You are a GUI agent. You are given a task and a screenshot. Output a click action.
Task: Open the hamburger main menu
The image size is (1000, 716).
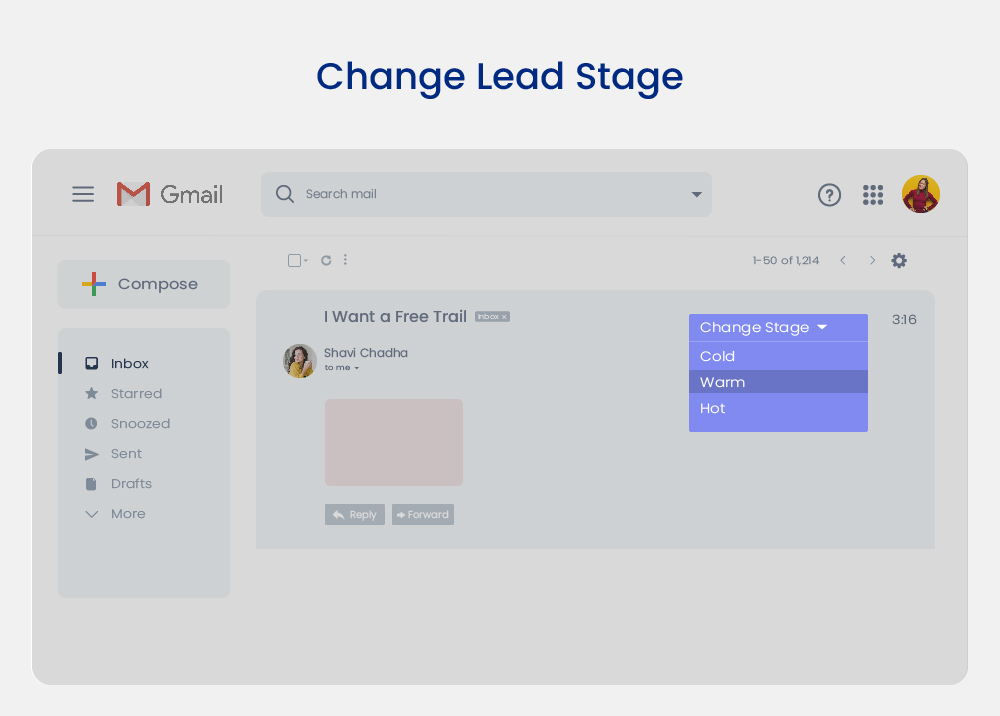click(83, 194)
